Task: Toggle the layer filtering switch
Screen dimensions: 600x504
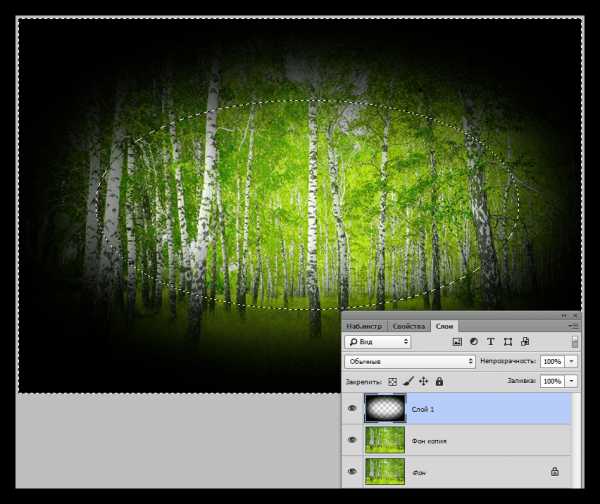Action: tap(575, 342)
